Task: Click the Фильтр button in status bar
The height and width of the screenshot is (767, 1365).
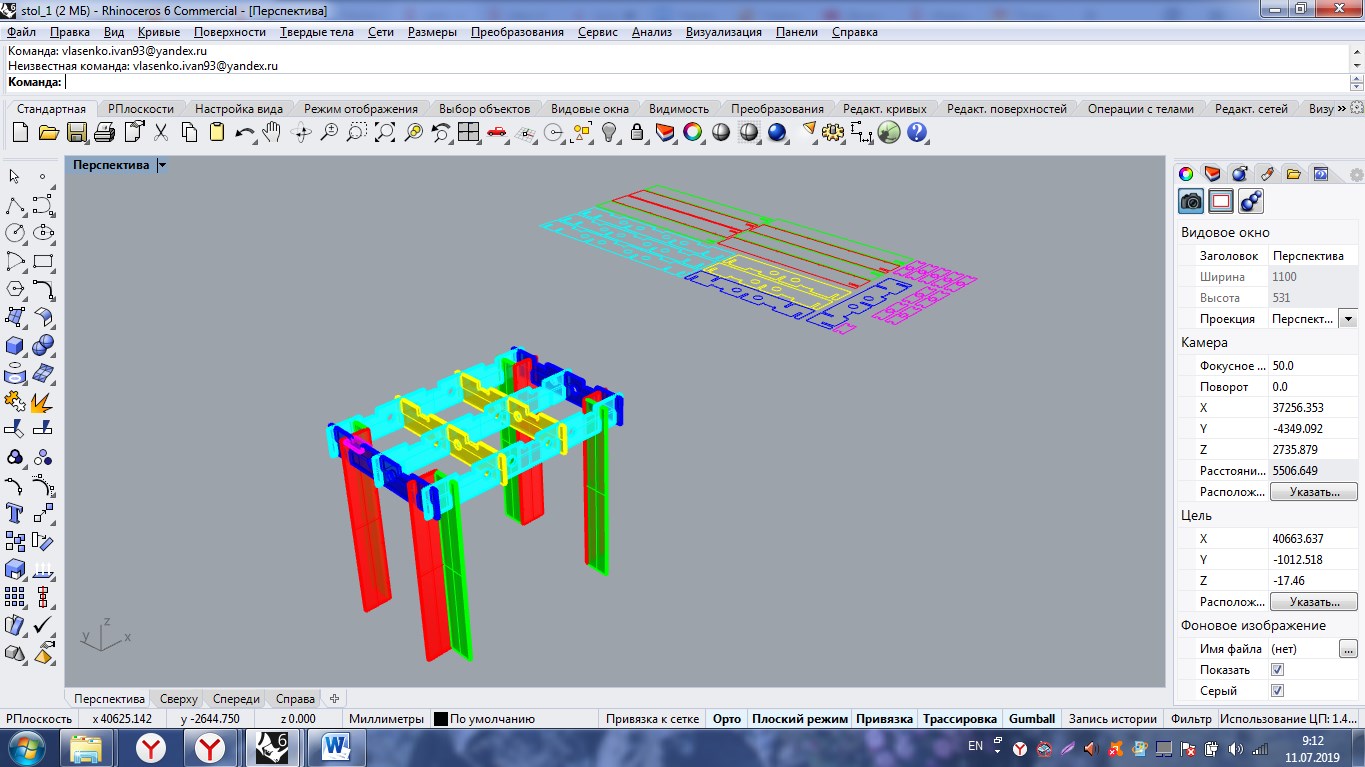Action: coord(1190,719)
